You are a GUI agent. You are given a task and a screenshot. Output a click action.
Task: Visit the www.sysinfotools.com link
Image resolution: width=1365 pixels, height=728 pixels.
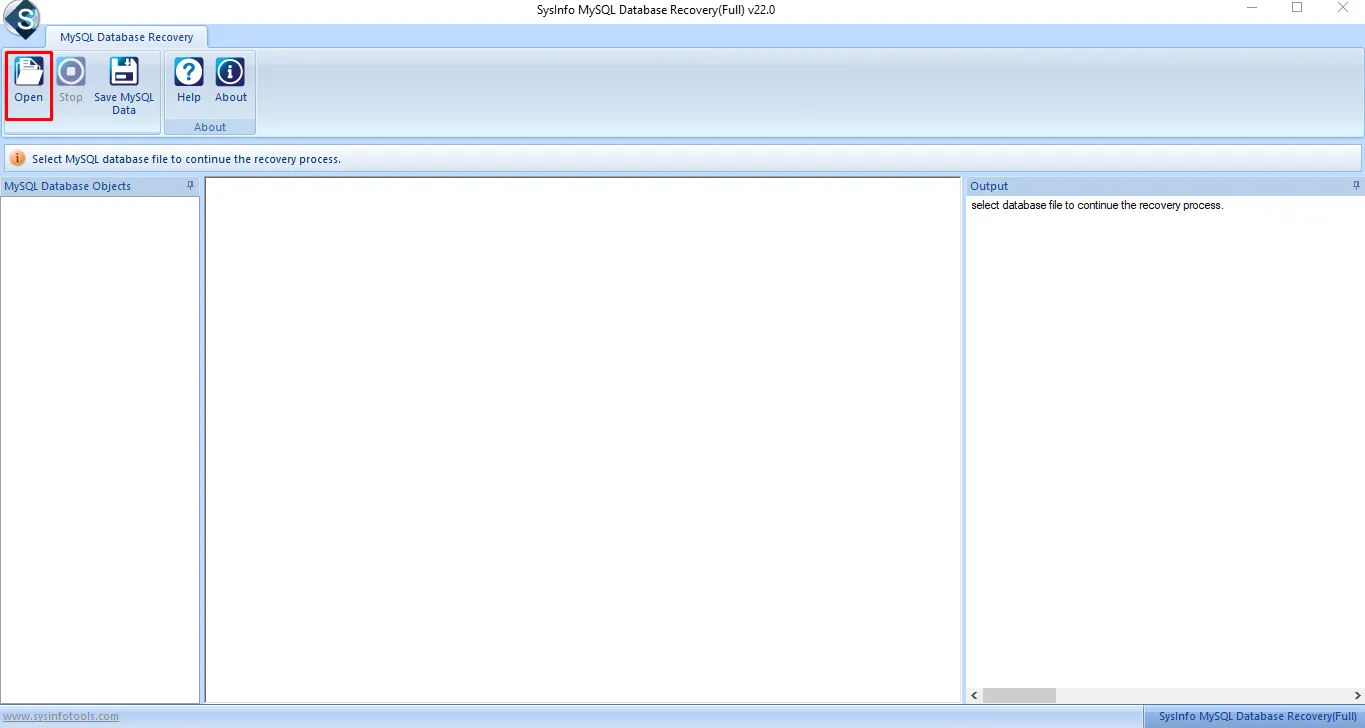[x=61, y=716]
